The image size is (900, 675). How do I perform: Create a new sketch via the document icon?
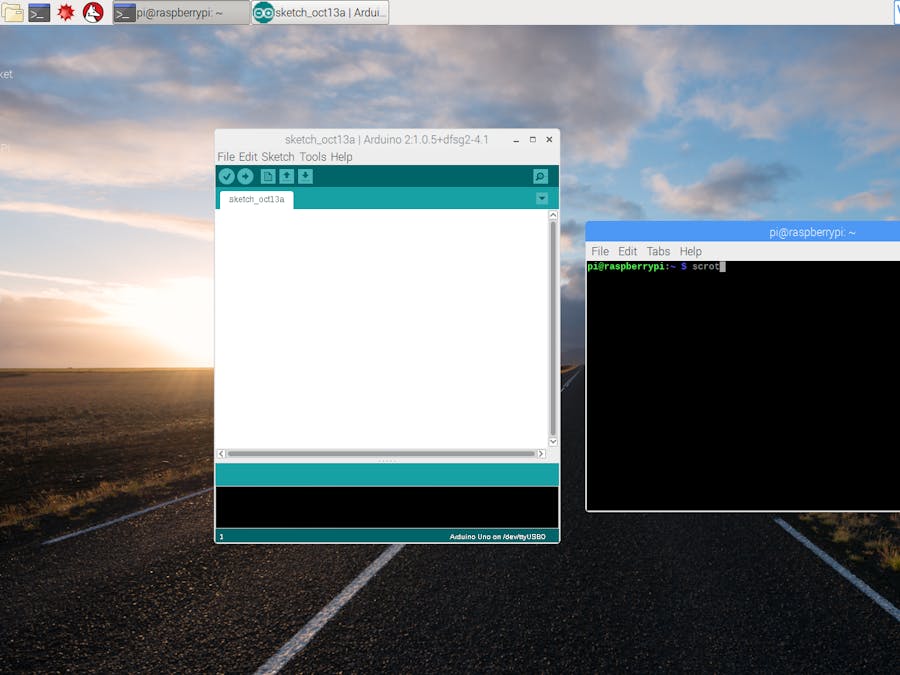(266, 176)
